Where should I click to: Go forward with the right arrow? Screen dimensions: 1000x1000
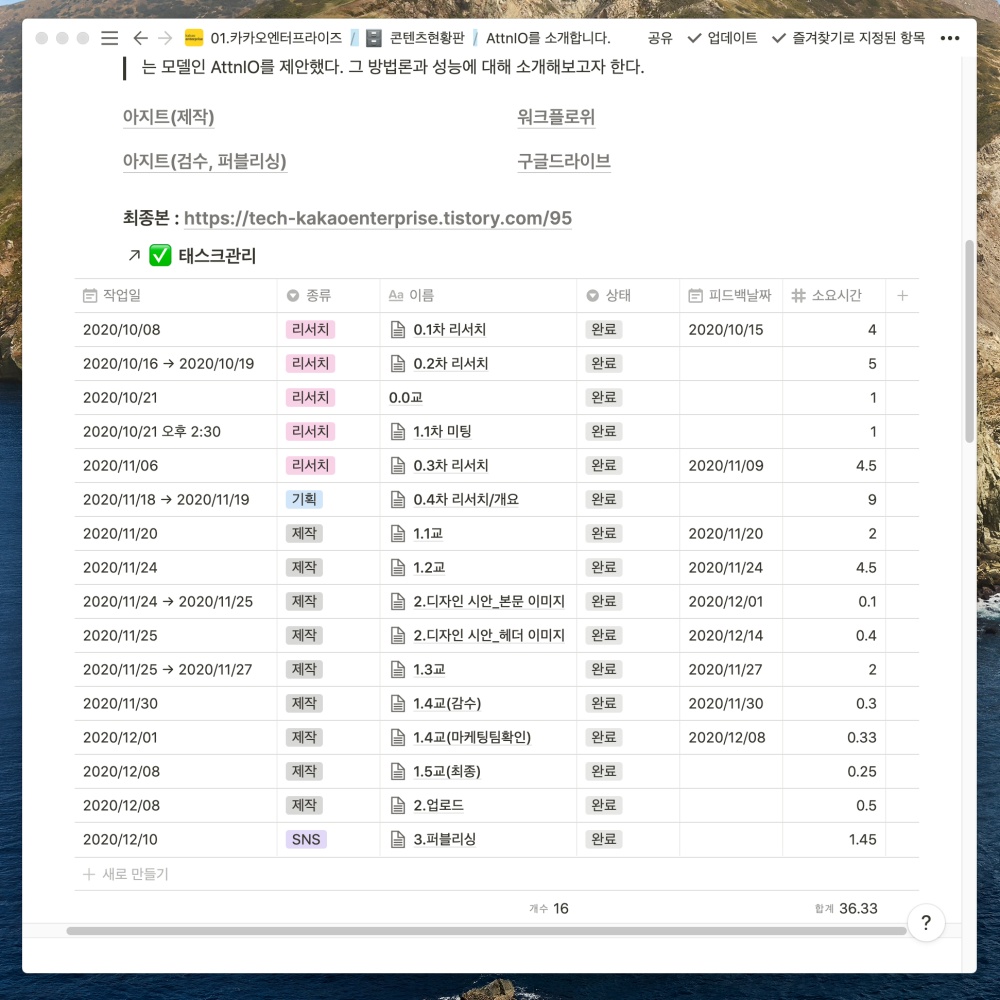165,38
